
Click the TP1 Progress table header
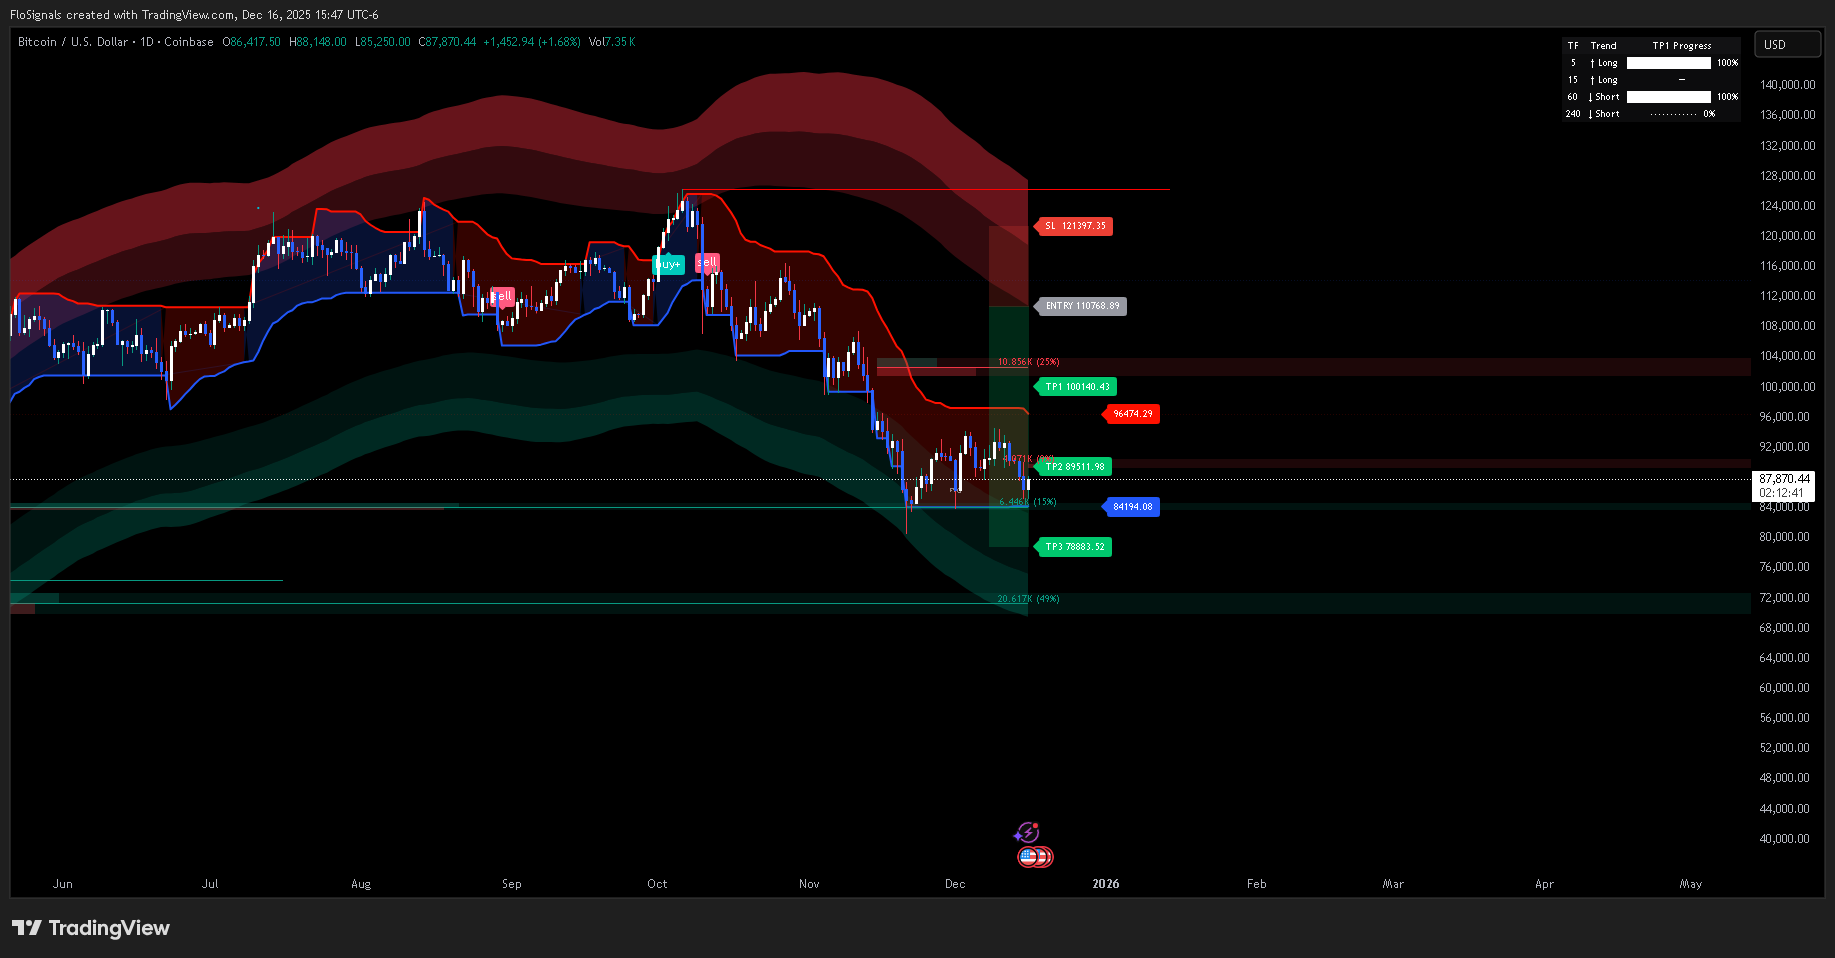[1681, 46]
